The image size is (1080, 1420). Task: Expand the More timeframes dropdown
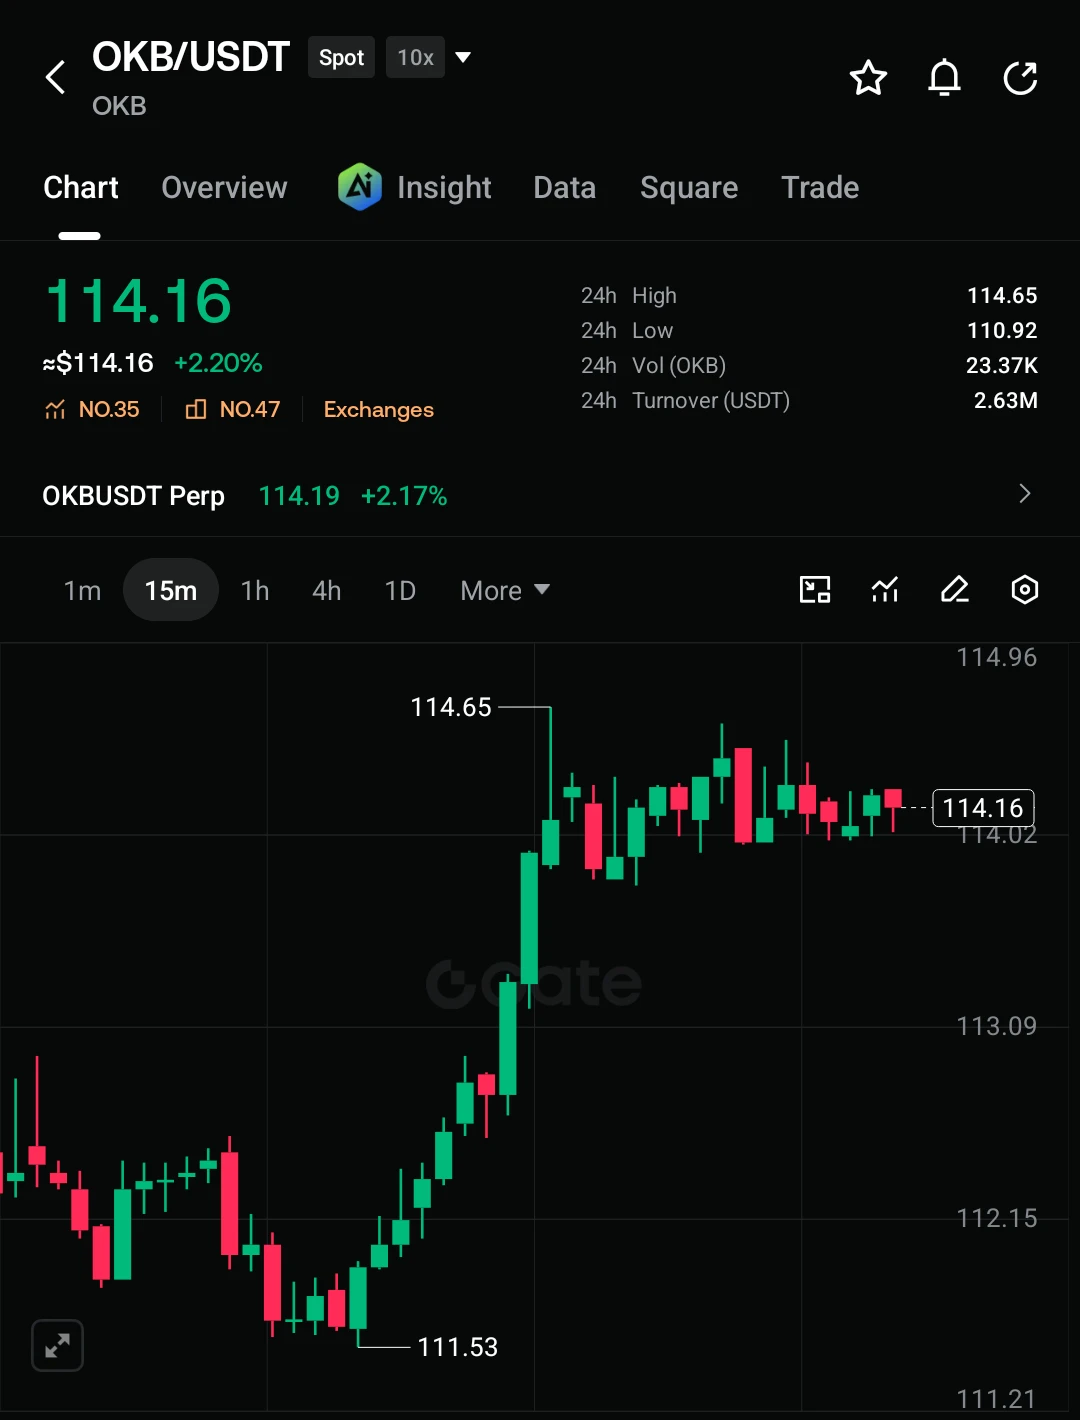click(505, 591)
